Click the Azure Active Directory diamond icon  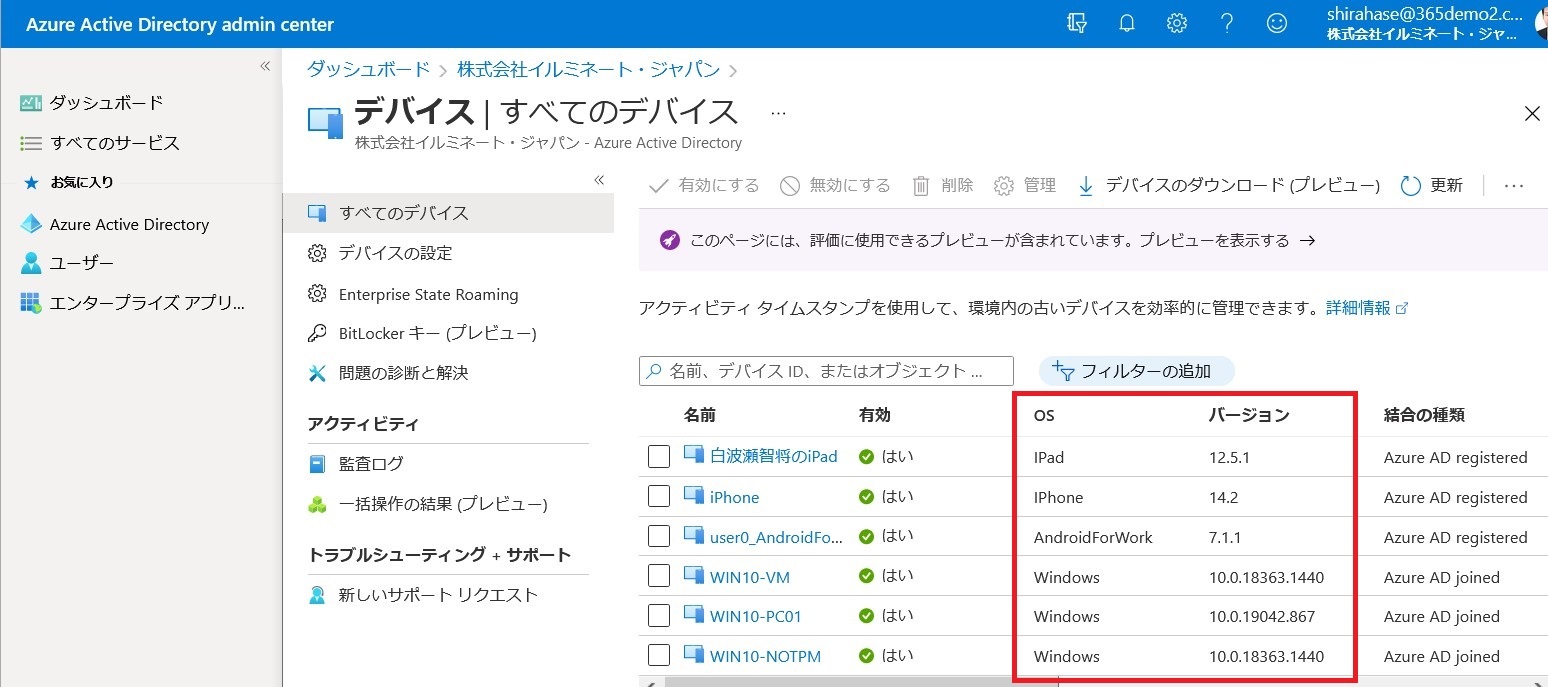31,224
